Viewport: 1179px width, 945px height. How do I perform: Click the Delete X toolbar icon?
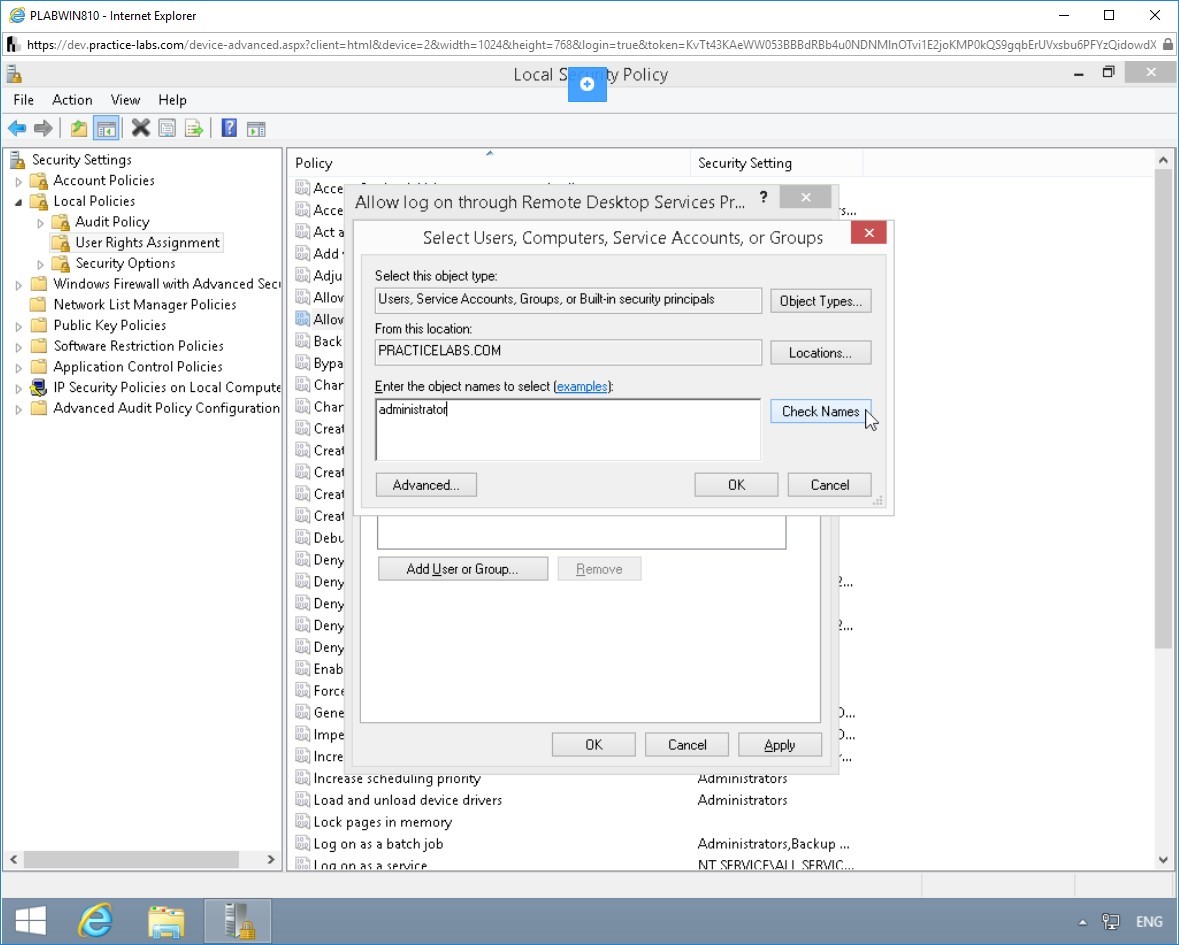[x=141, y=129]
